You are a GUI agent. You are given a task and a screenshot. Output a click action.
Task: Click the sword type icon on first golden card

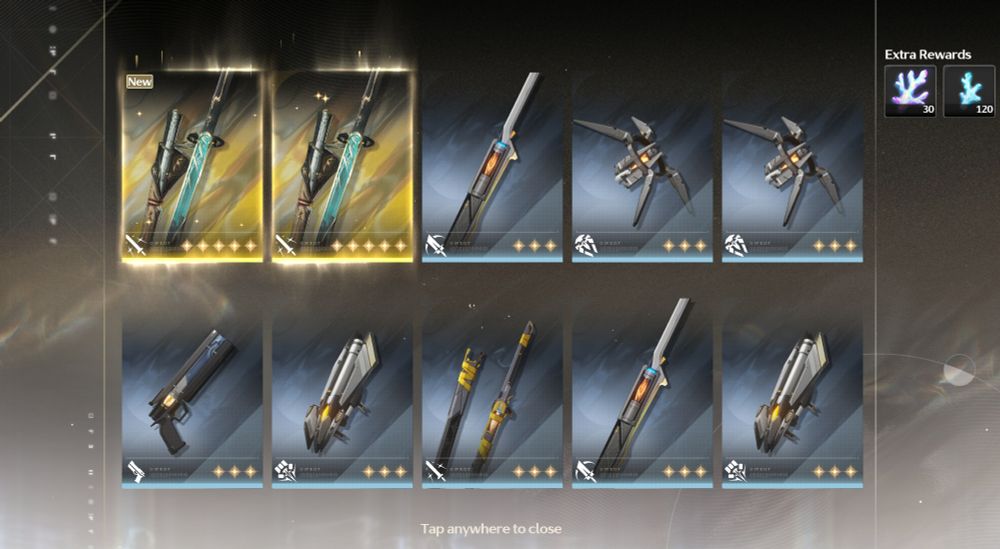click(136, 245)
